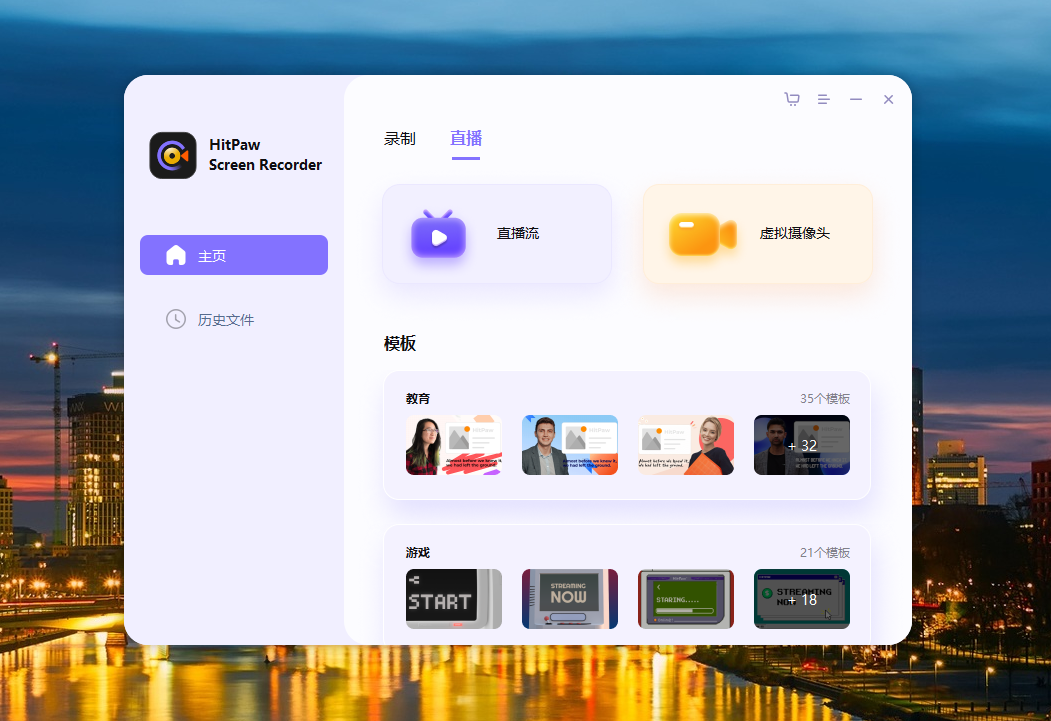Select the STREAMING NOW game template
This screenshot has height=721, width=1051.
[570, 599]
